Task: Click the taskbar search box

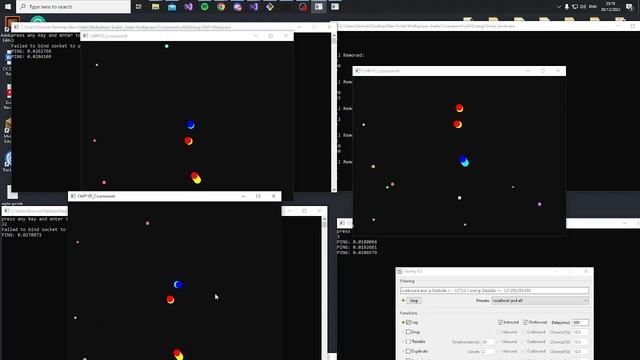Action: click(73, 7)
